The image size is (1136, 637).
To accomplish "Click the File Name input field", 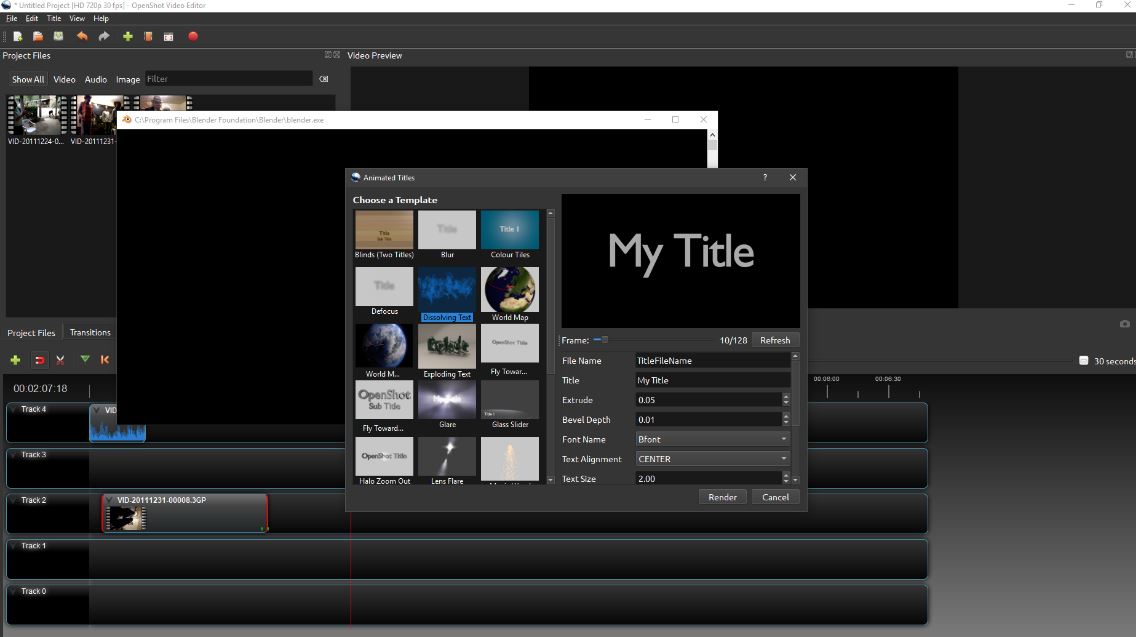I will (712, 360).
